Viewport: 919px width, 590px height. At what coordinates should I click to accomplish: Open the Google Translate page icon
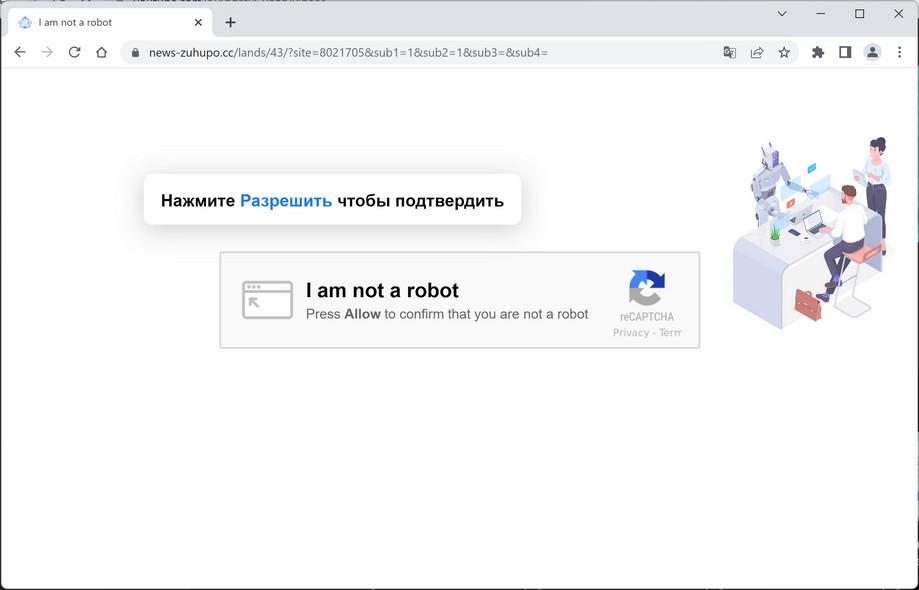[x=730, y=52]
